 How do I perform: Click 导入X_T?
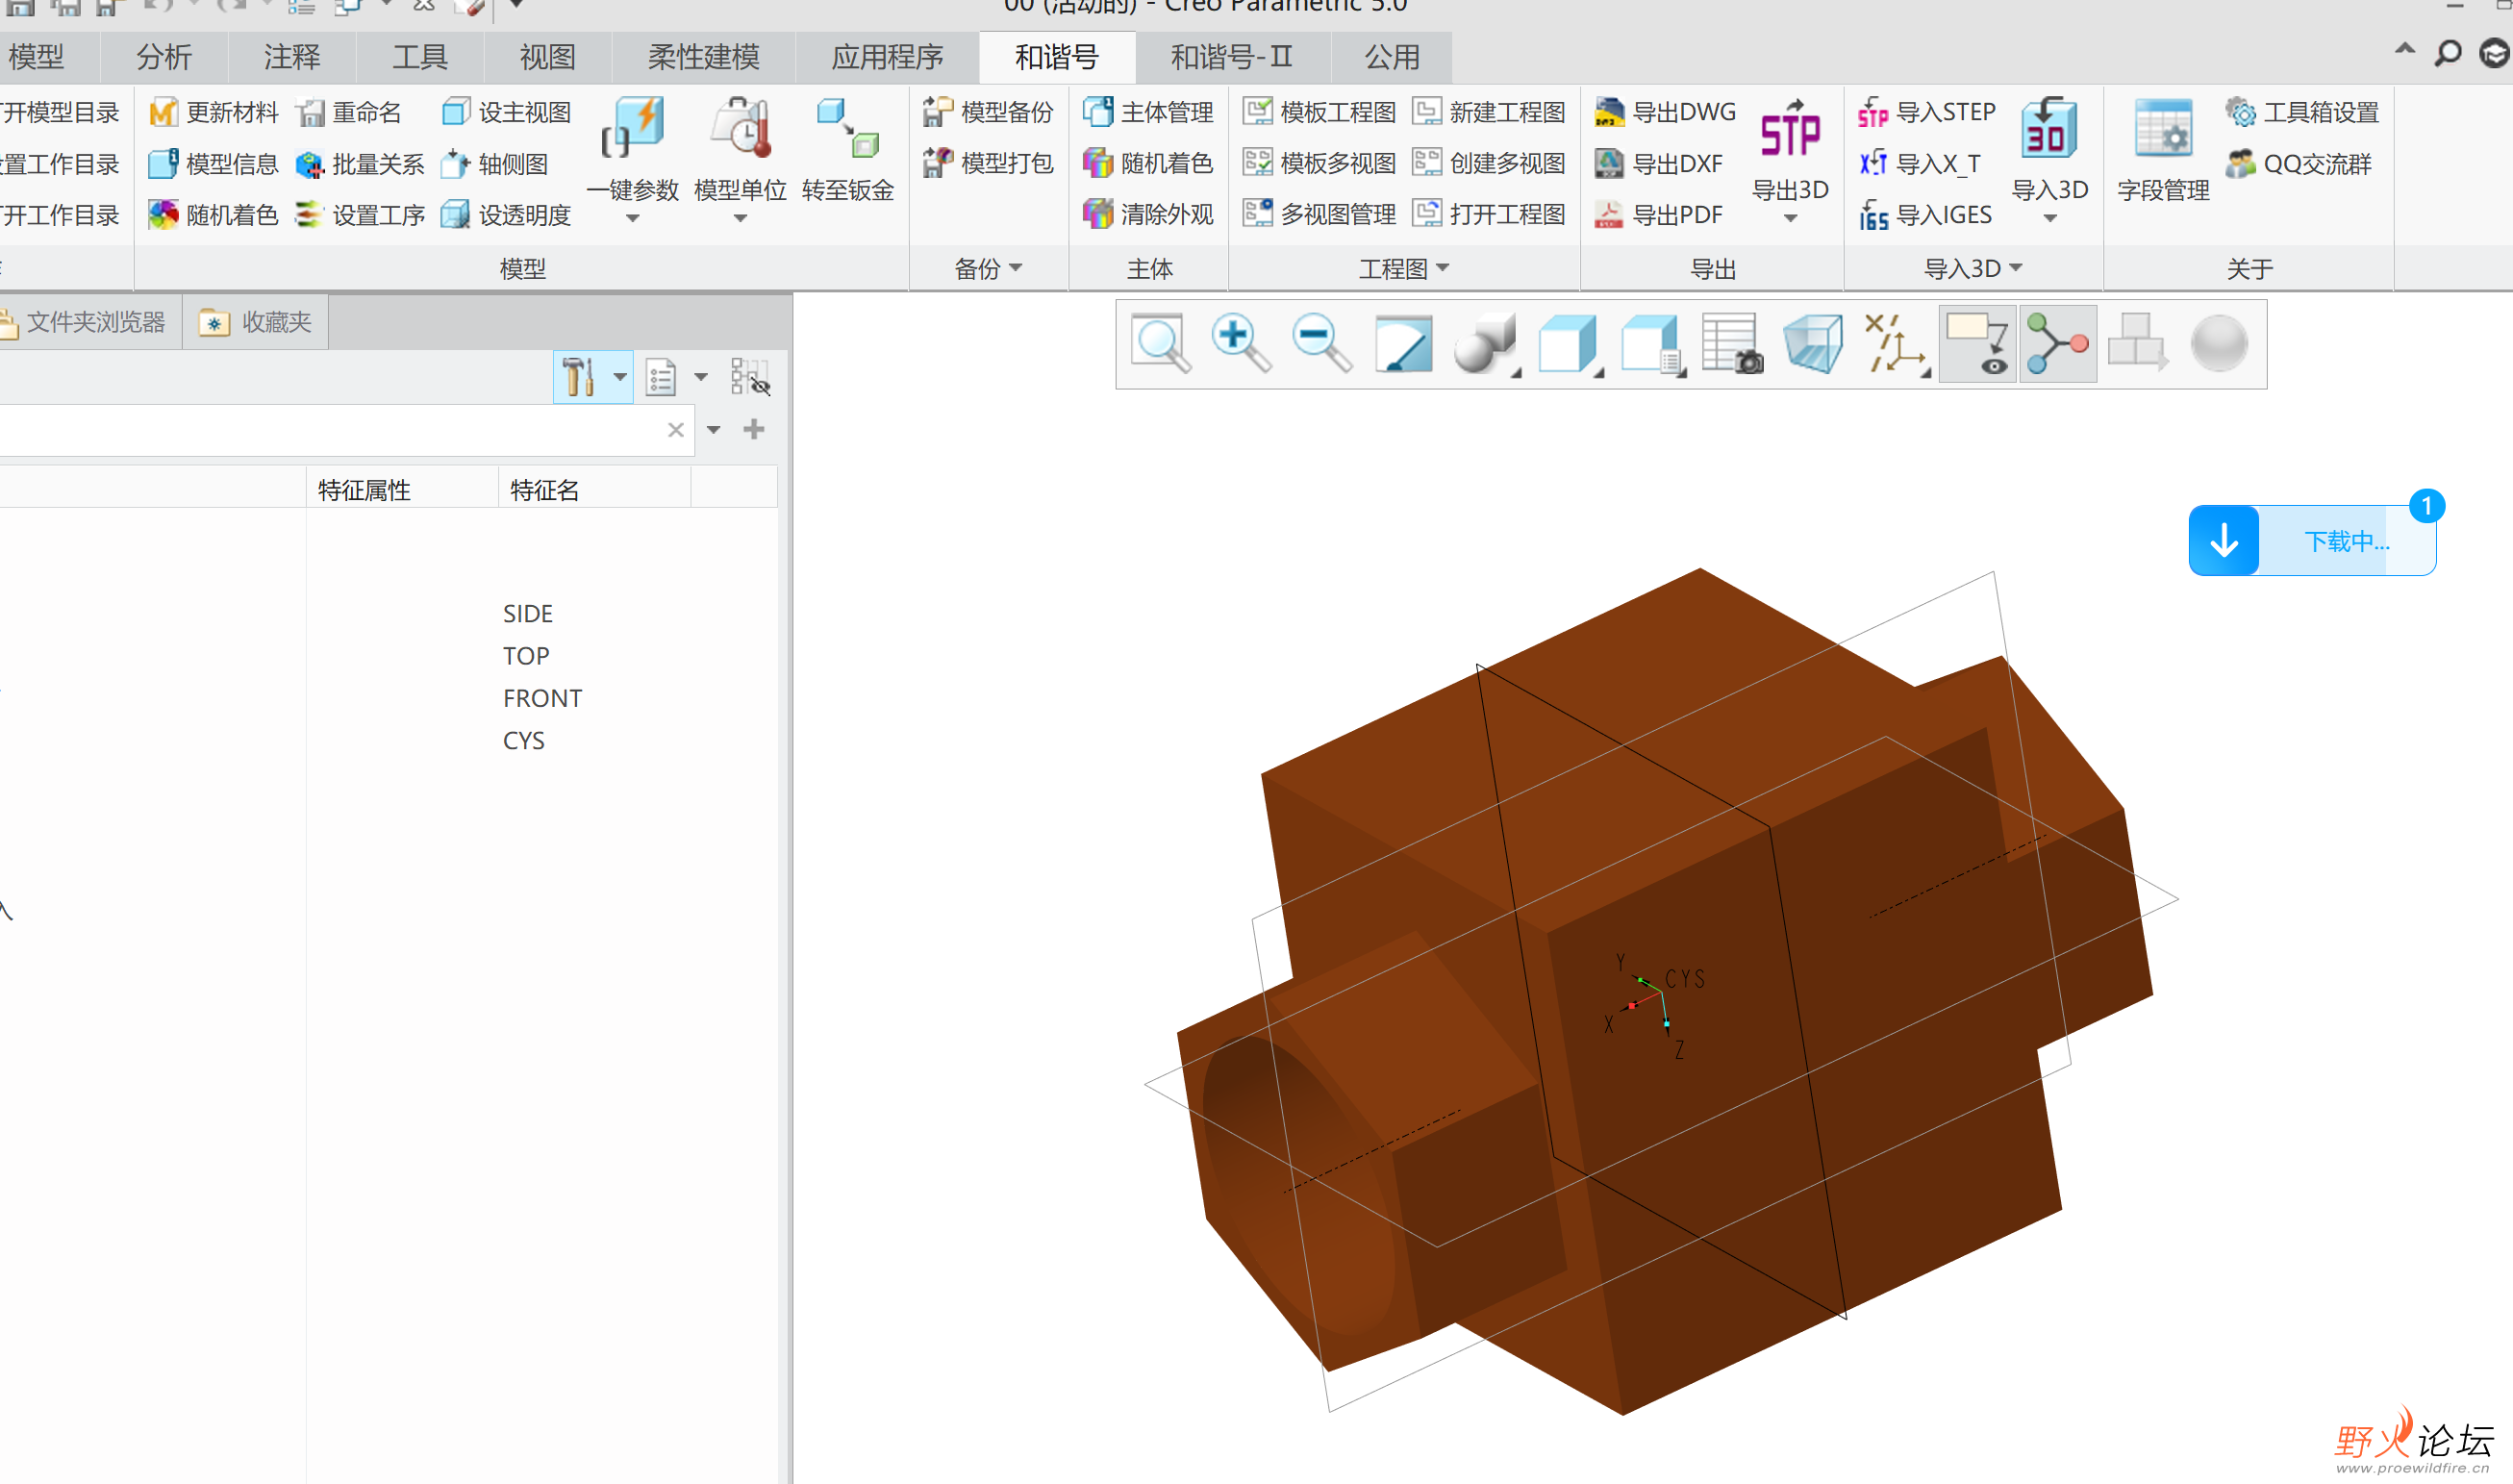pos(1919,164)
